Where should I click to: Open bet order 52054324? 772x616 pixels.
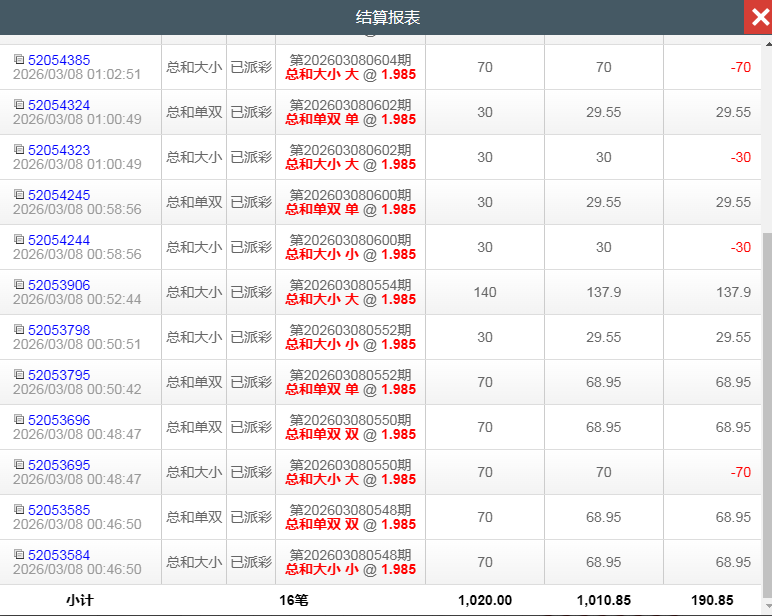[59, 105]
